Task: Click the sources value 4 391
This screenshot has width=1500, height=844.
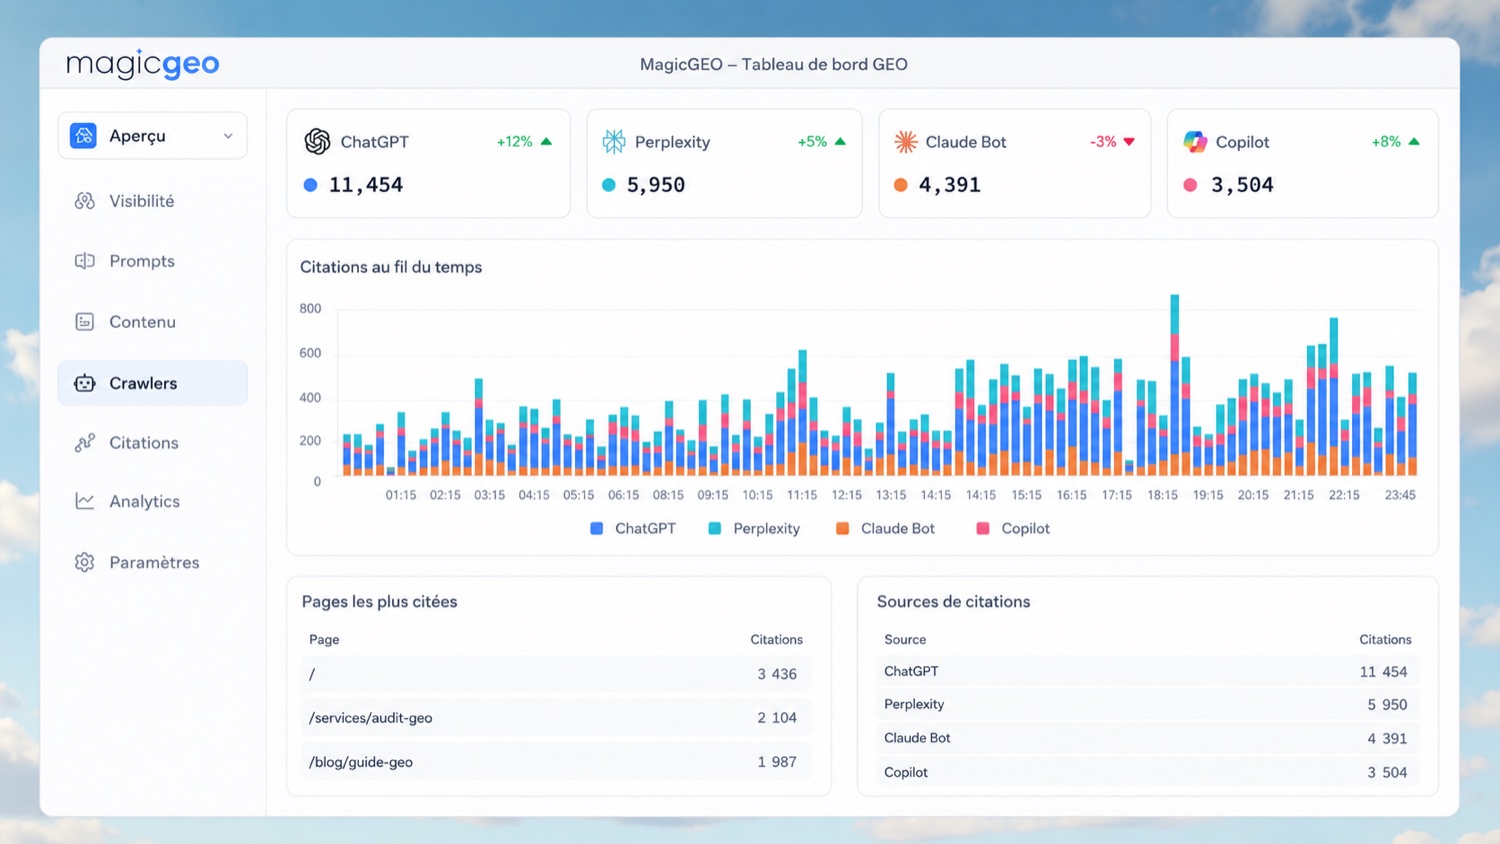Action: (x=1388, y=739)
